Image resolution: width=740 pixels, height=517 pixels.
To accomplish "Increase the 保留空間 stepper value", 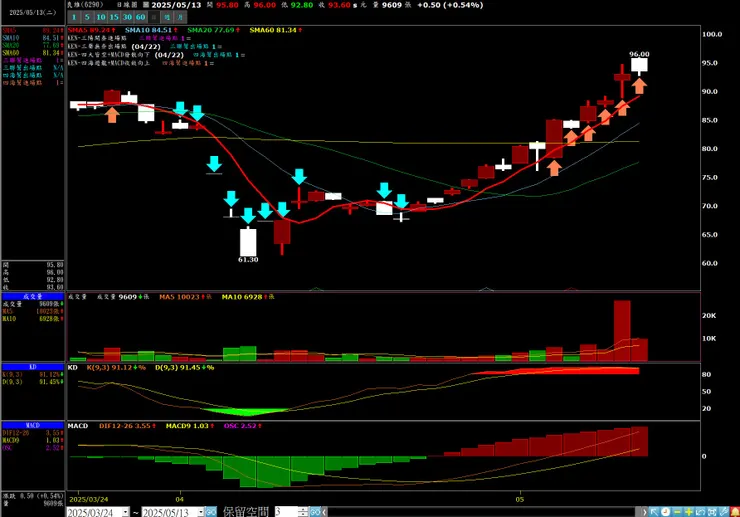I will point(303,510).
